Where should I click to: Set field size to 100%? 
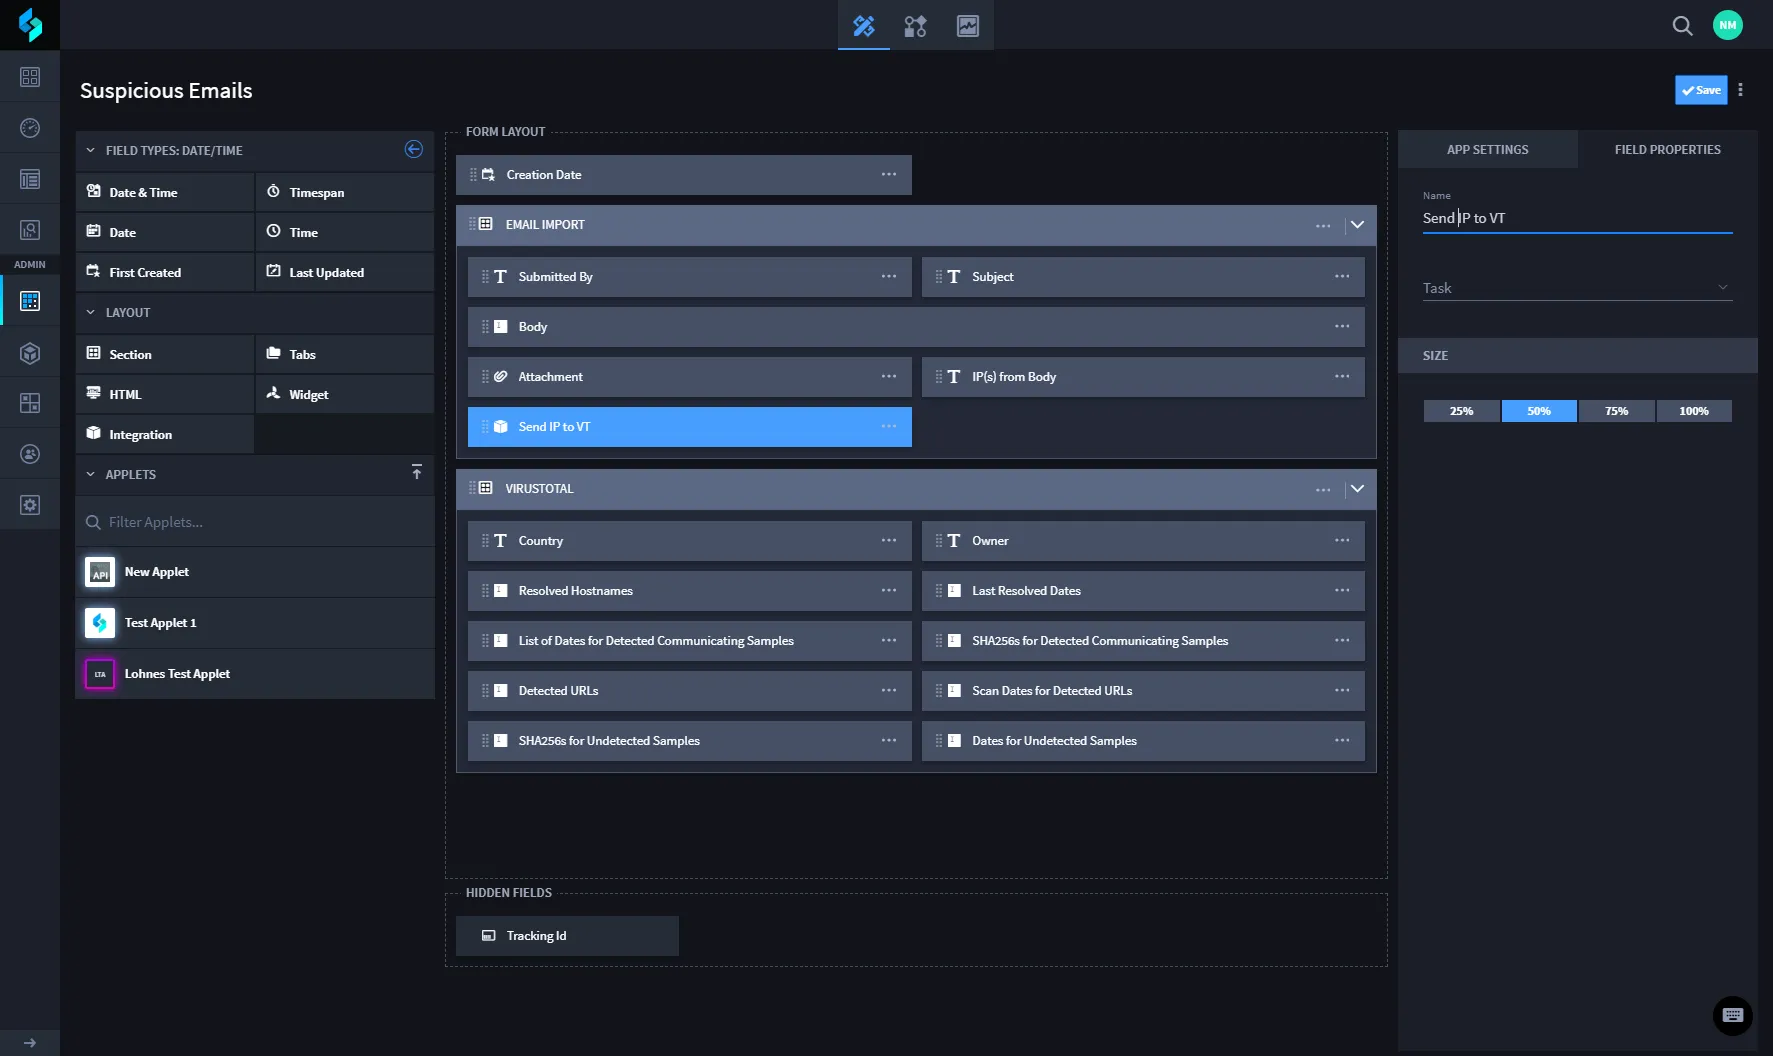(1694, 411)
